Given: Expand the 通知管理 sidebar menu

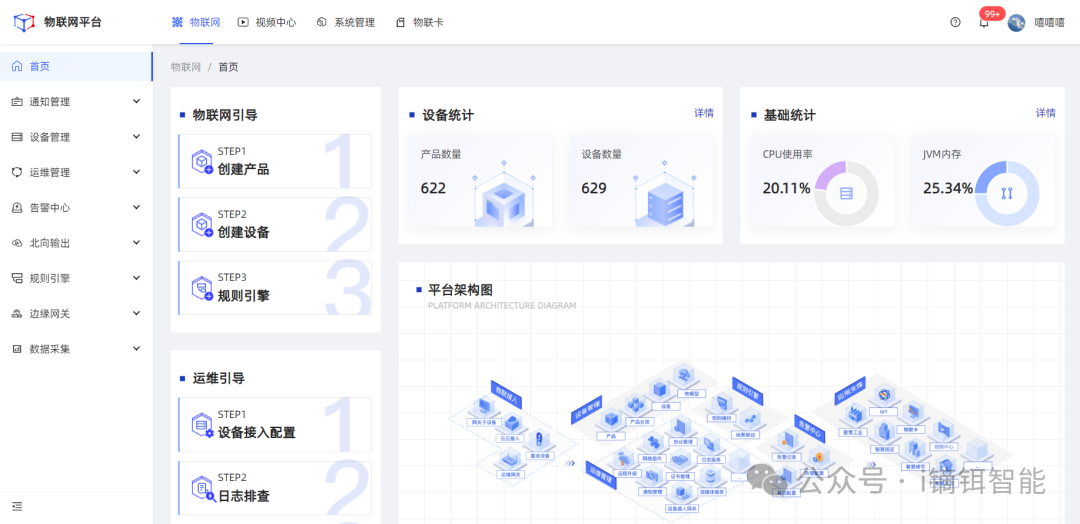Looking at the screenshot, I should point(75,102).
